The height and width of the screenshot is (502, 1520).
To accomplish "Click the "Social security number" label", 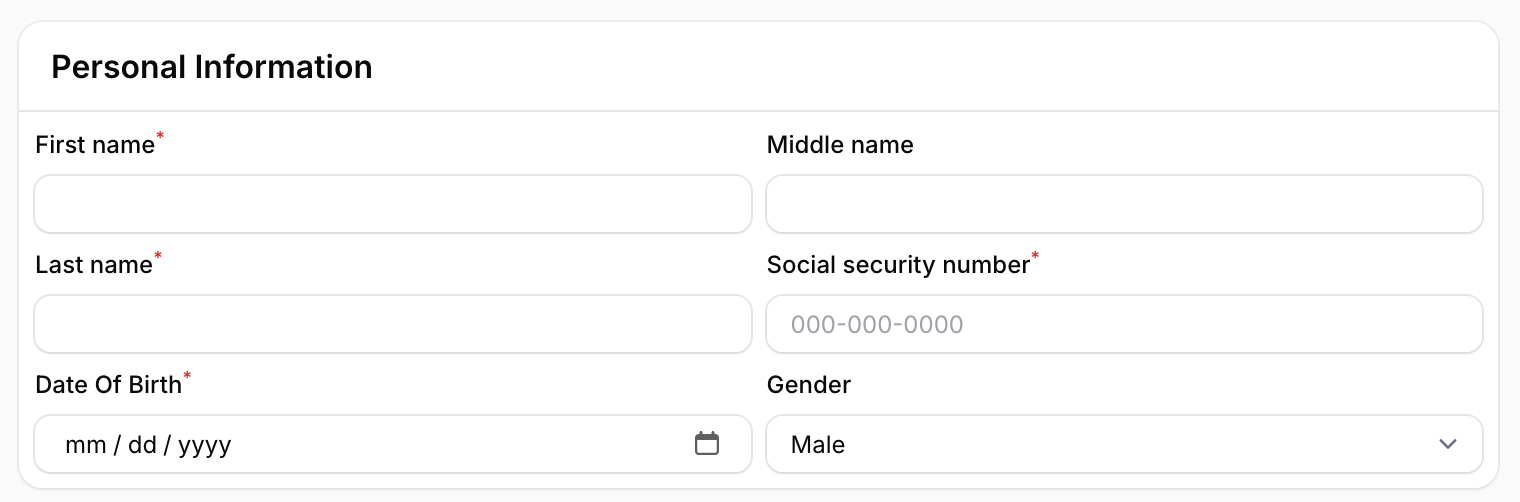I will (898, 265).
